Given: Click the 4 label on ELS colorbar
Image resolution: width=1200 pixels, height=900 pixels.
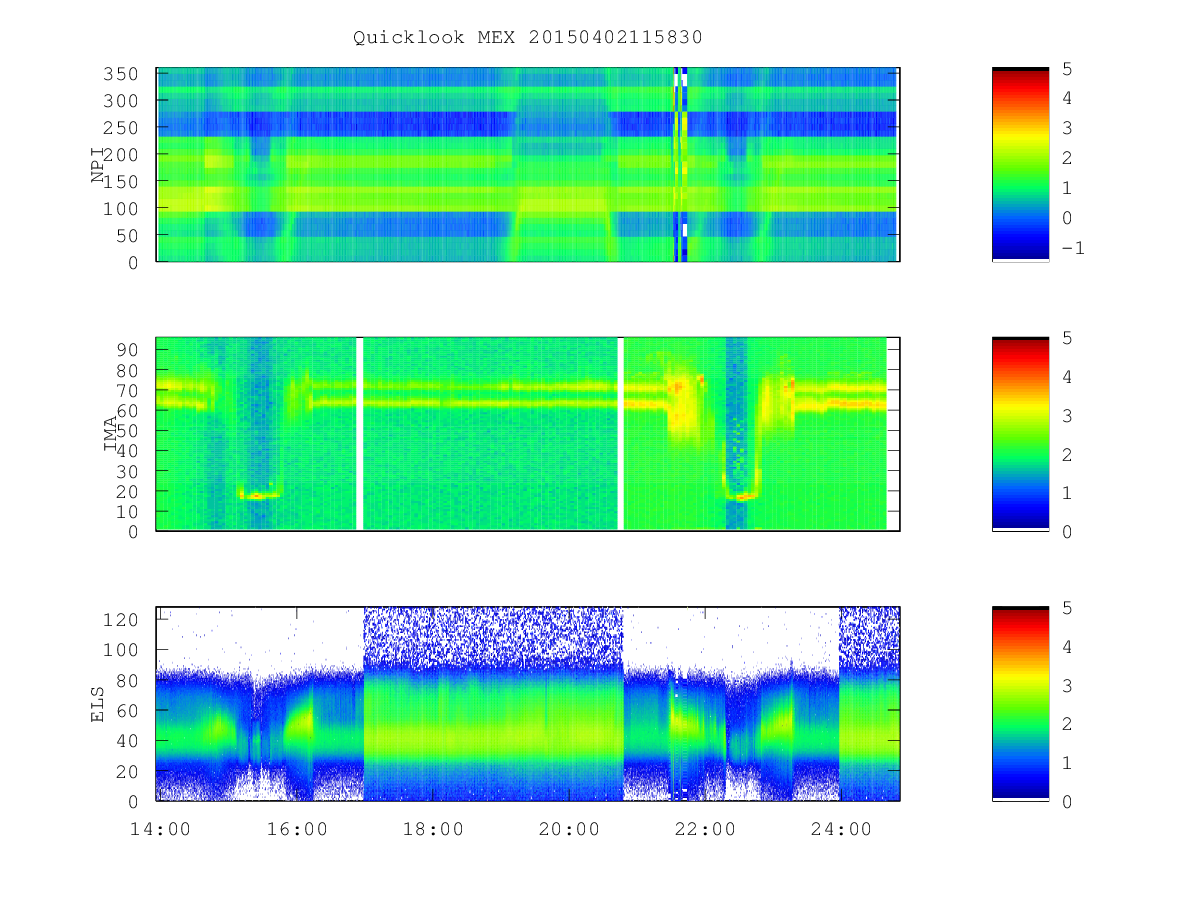Looking at the screenshot, I should (x=1066, y=646).
